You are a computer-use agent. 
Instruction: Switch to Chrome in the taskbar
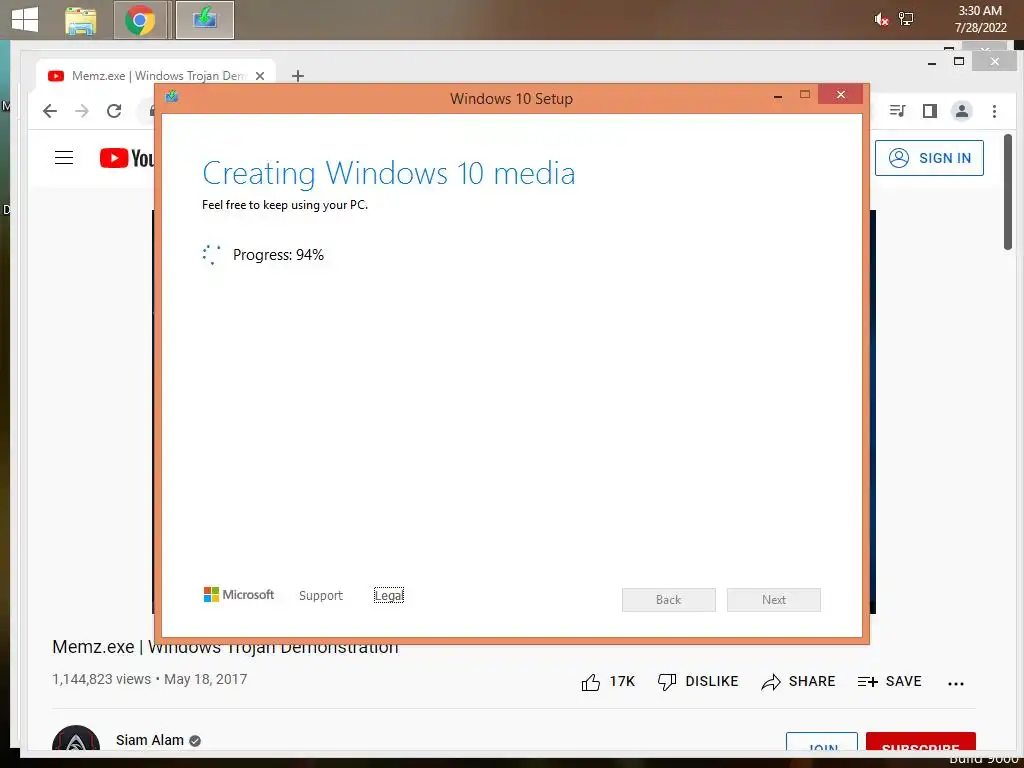(x=140, y=20)
